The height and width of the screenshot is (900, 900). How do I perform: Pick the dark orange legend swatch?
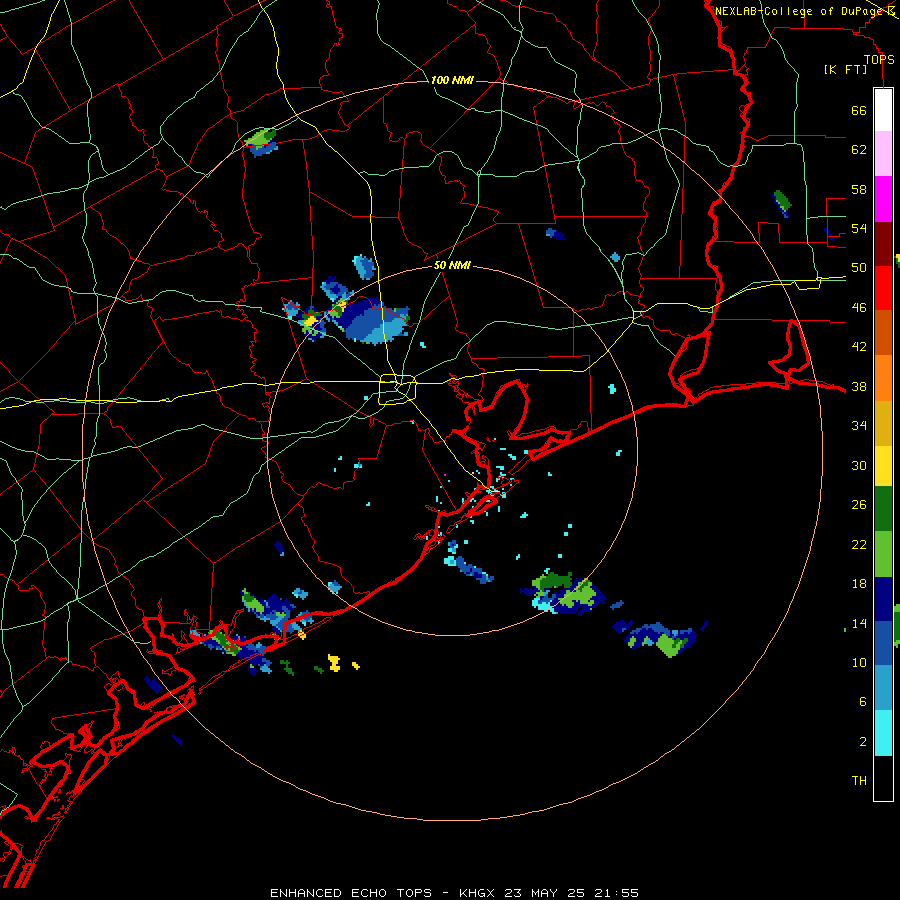click(883, 333)
